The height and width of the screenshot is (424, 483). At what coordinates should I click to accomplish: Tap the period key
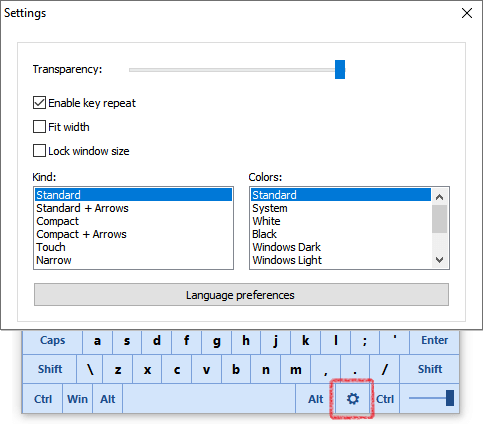[355, 369]
